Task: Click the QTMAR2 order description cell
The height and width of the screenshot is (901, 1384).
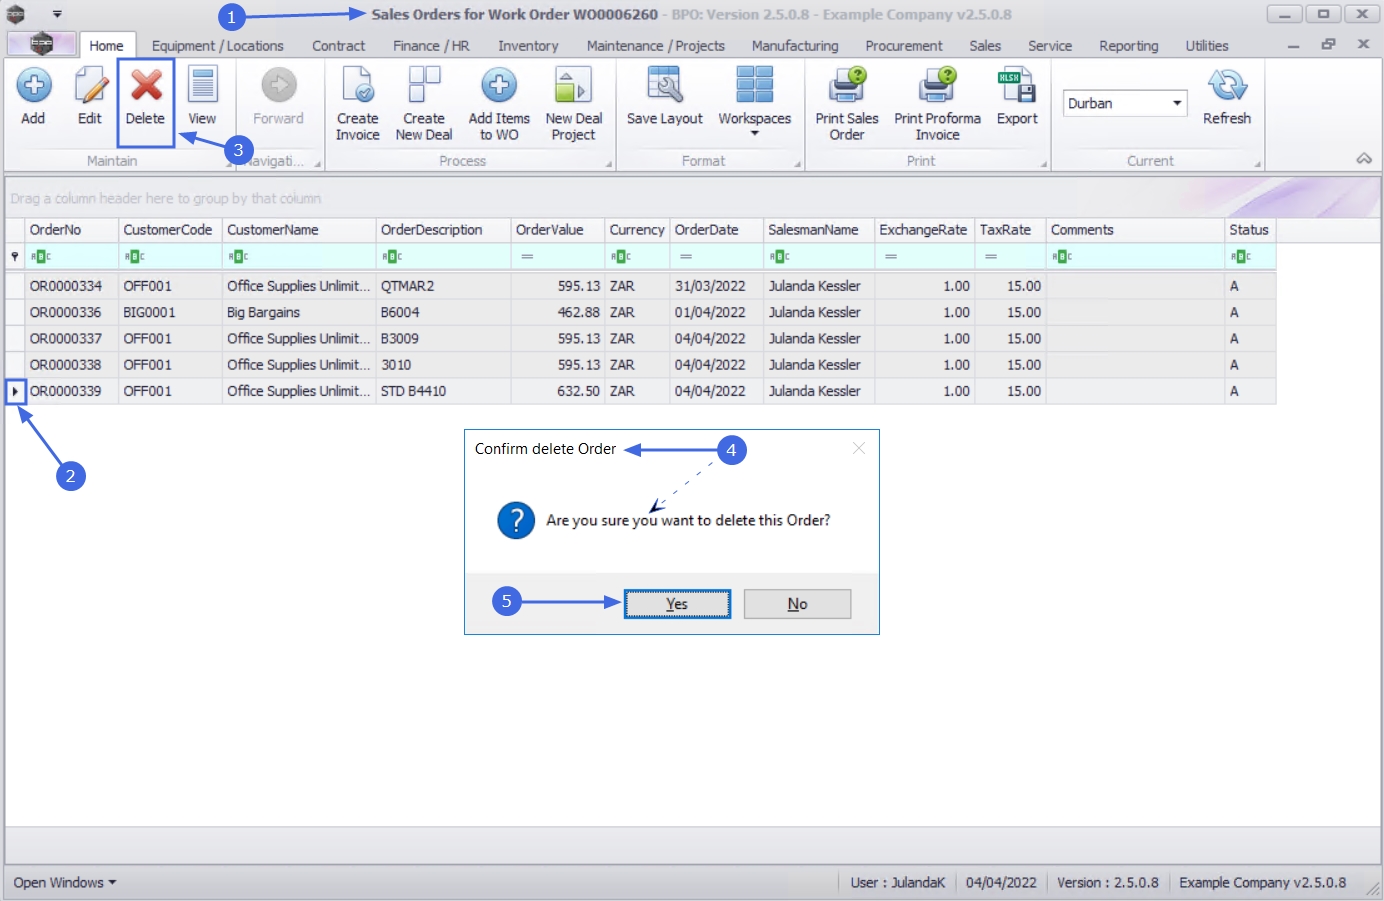Action: tap(443, 286)
